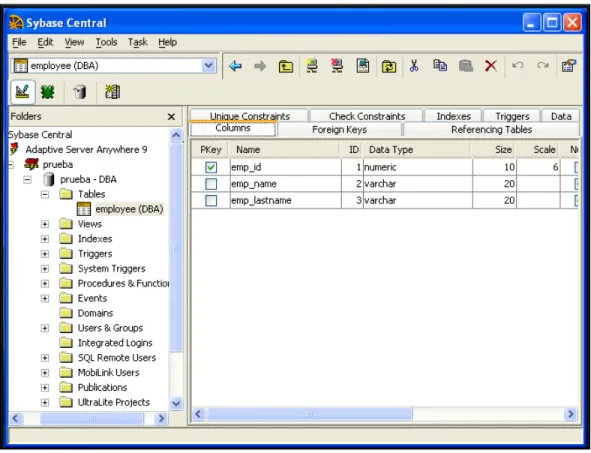Open the Help menu
The height and width of the screenshot is (453, 591).
167,42
